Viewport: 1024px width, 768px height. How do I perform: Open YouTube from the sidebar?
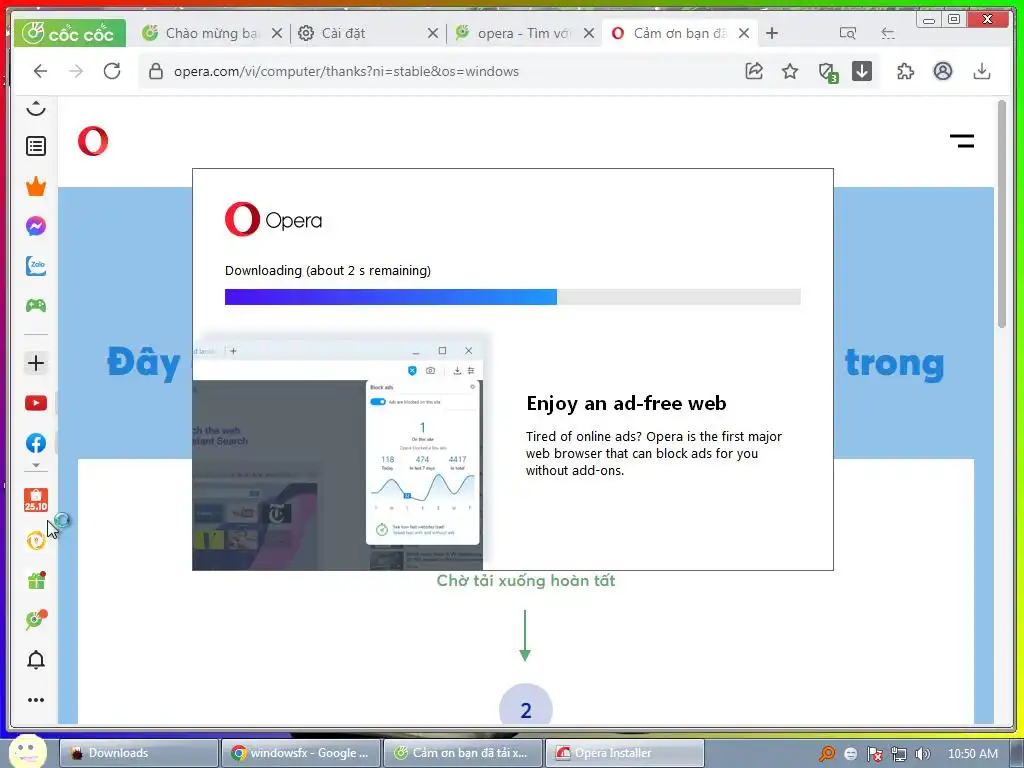click(36, 403)
